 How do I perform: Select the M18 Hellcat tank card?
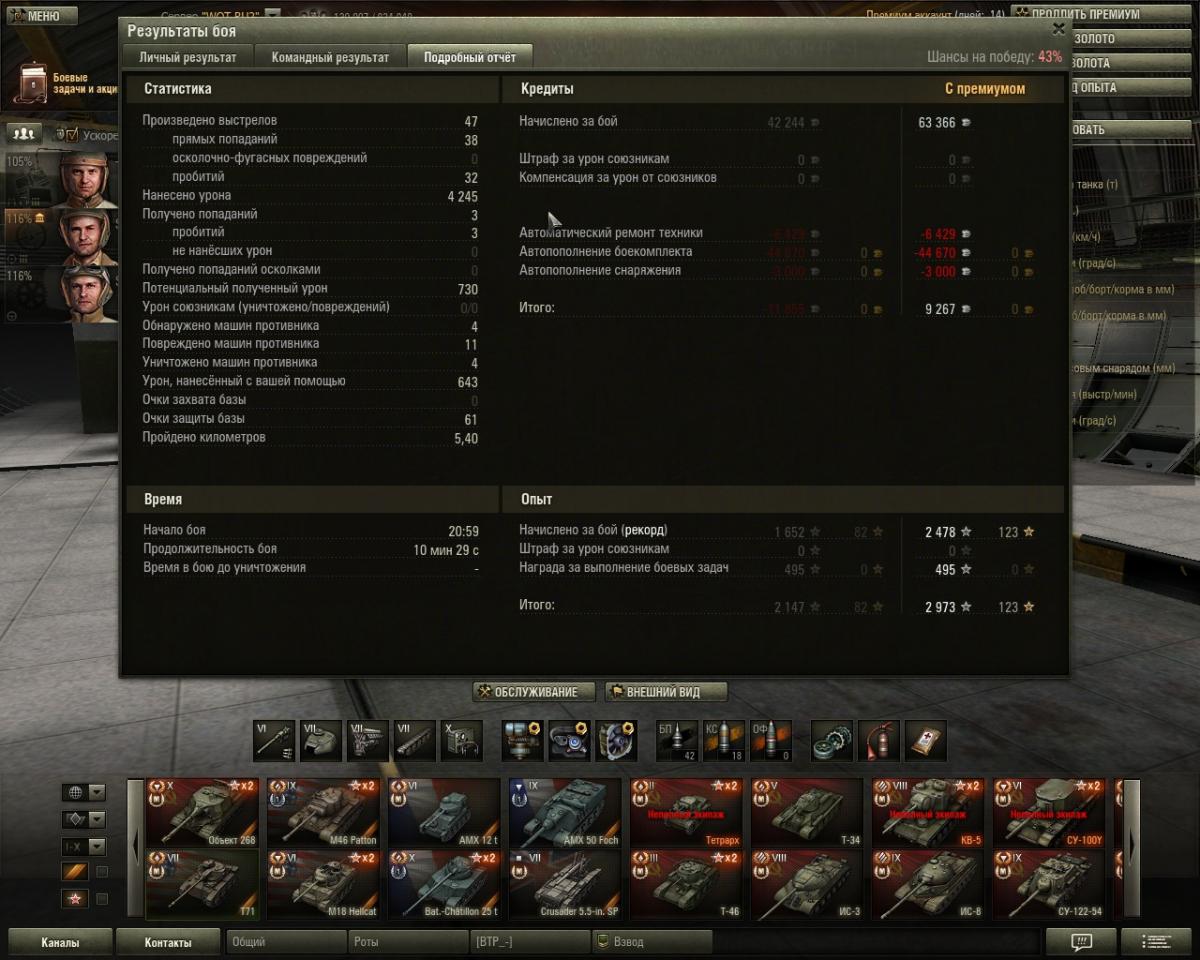[x=324, y=885]
